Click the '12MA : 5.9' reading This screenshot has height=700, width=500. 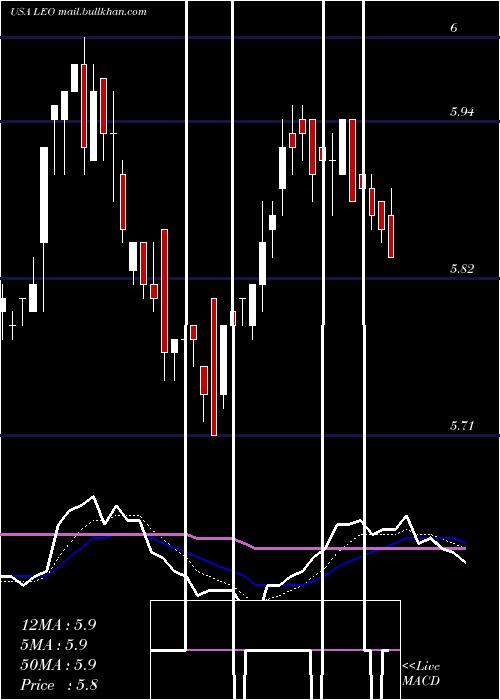click(x=58, y=624)
